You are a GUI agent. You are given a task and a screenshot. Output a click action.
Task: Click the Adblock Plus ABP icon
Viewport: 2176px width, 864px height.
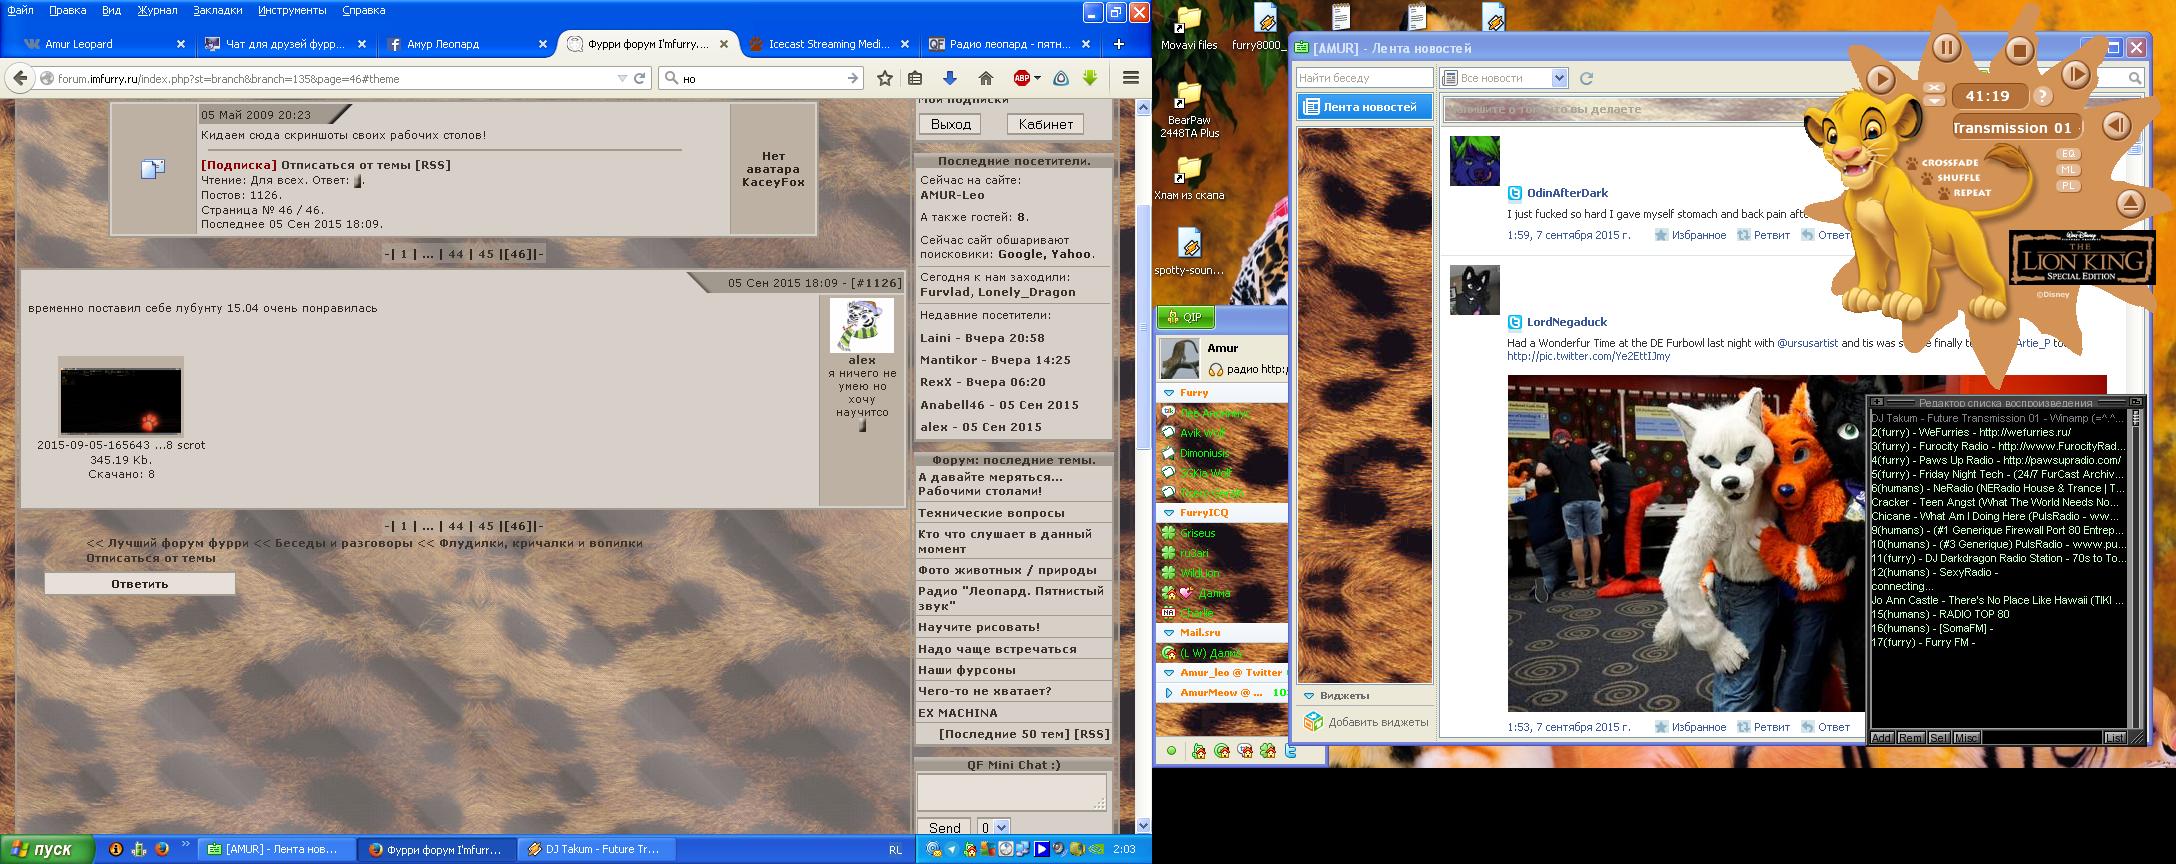[x=1022, y=78]
